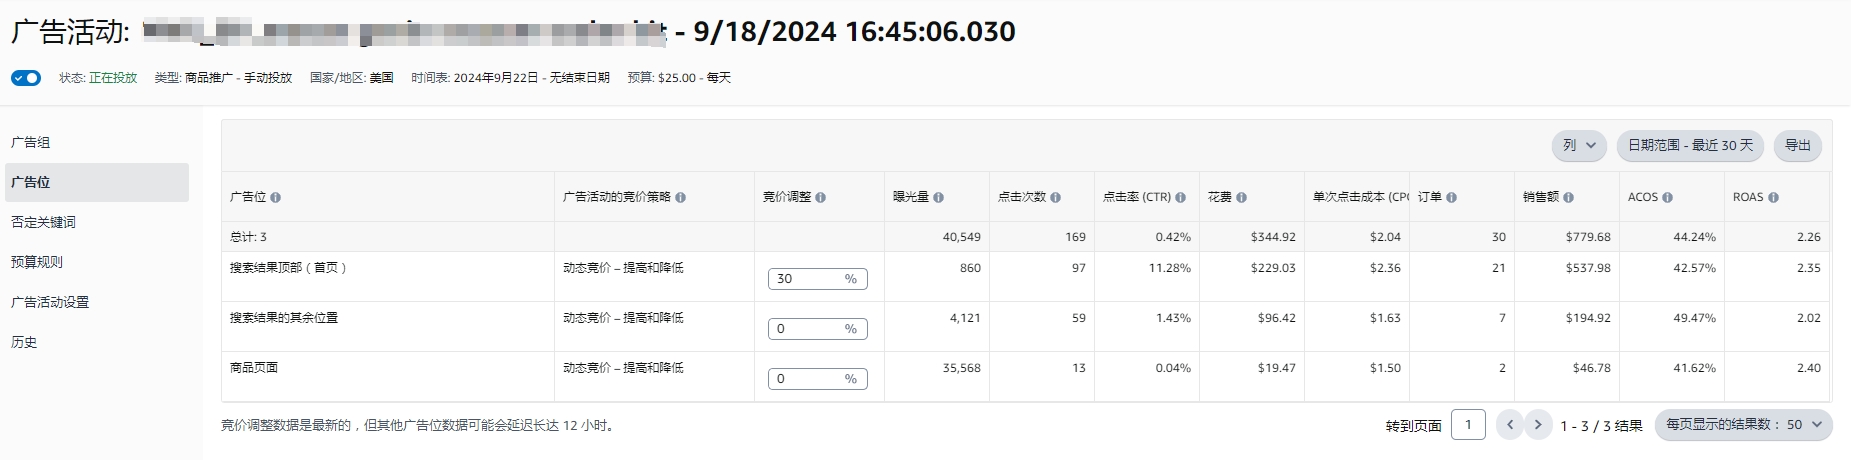Open the 广告组 sidebar tab
Image resolution: width=1851 pixels, height=460 pixels.
[x=31, y=142]
